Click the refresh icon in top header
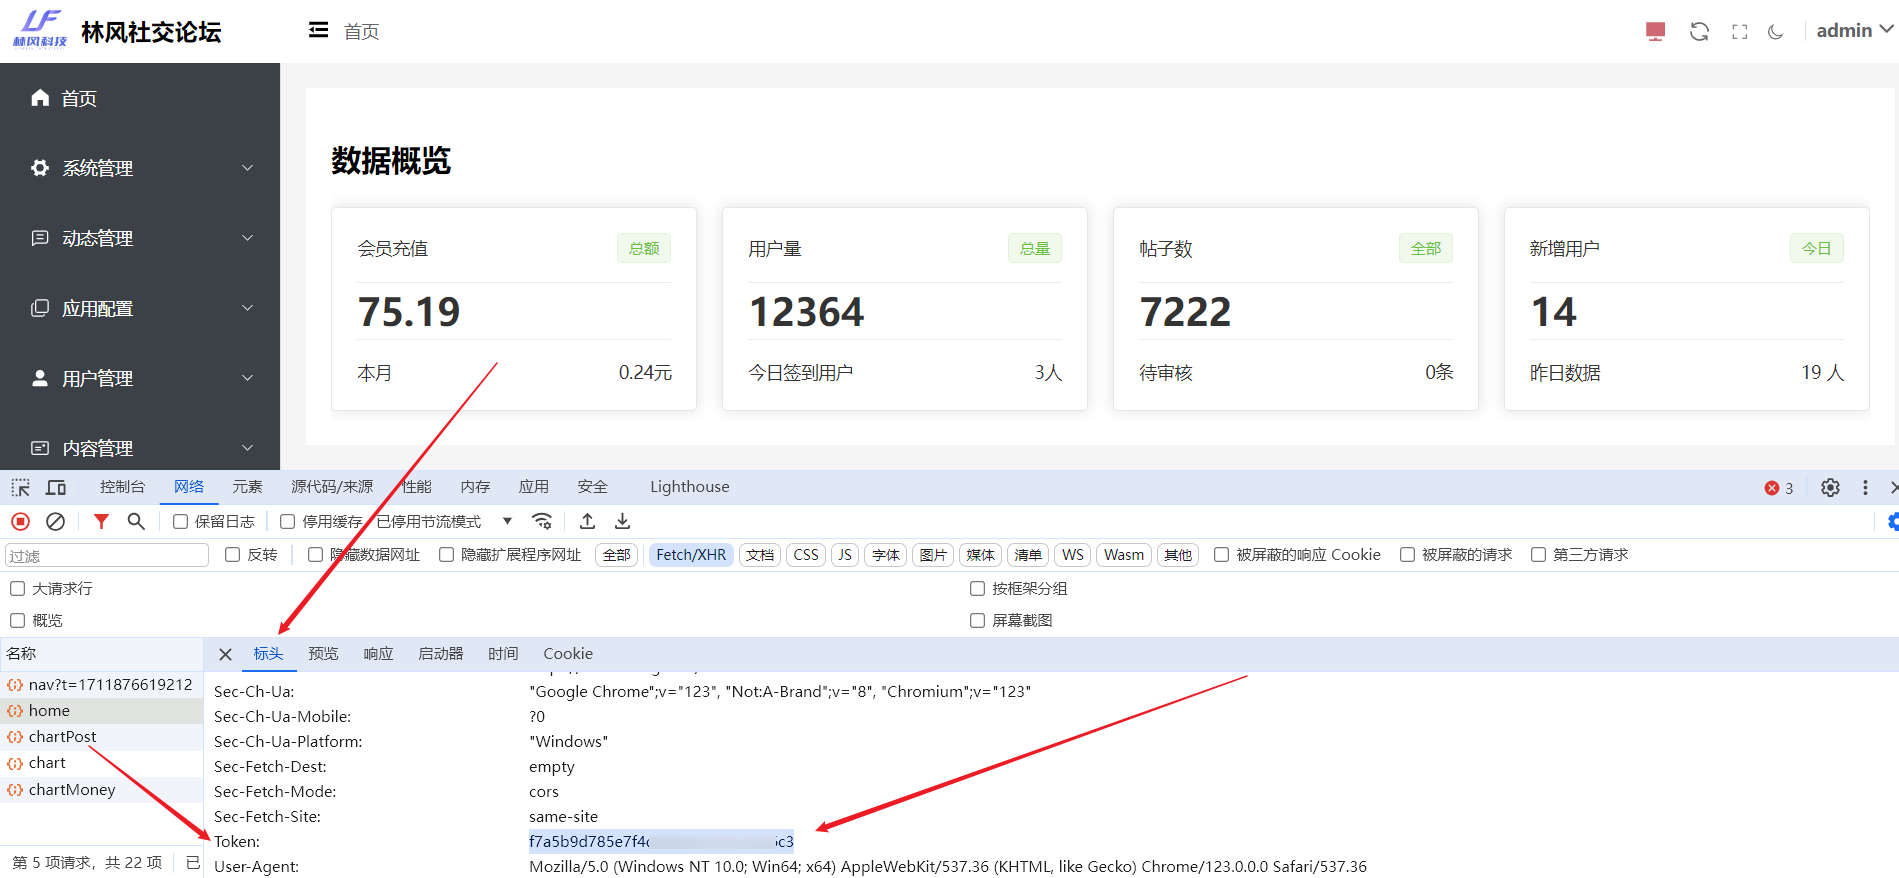Image resolution: width=1899 pixels, height=878 pixels. [1699, 31]
